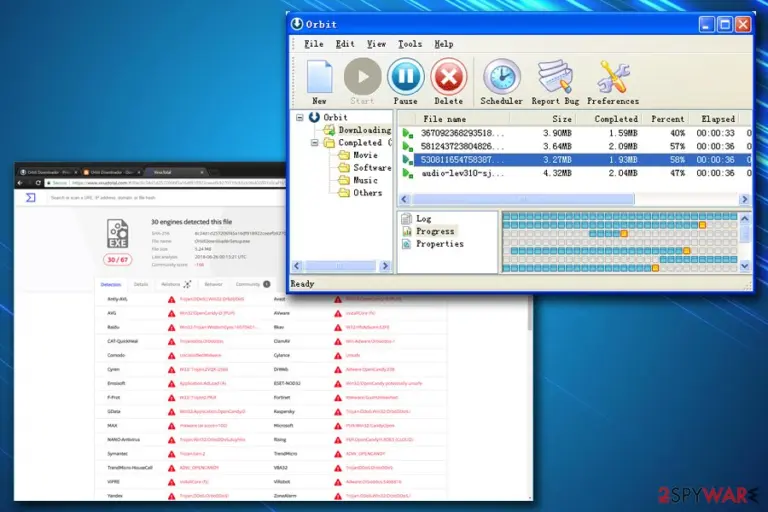Collapse the Completed folder node

pyautogui.click(x=314, y=143)
